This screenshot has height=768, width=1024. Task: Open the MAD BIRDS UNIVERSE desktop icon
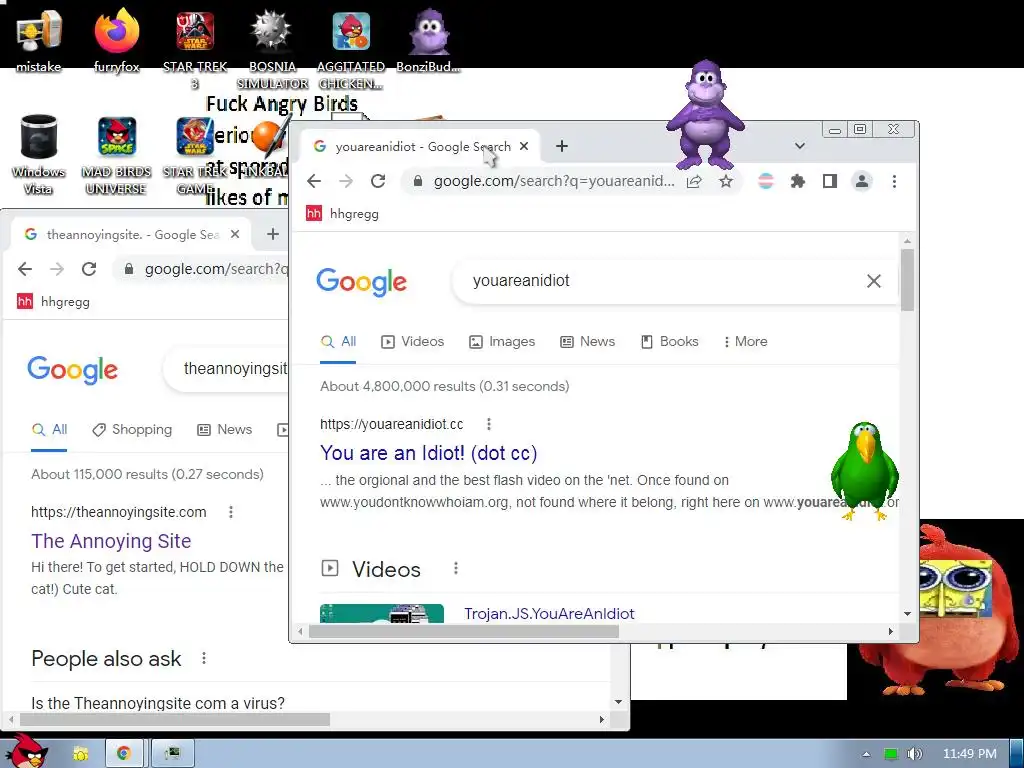coord(116,154)
